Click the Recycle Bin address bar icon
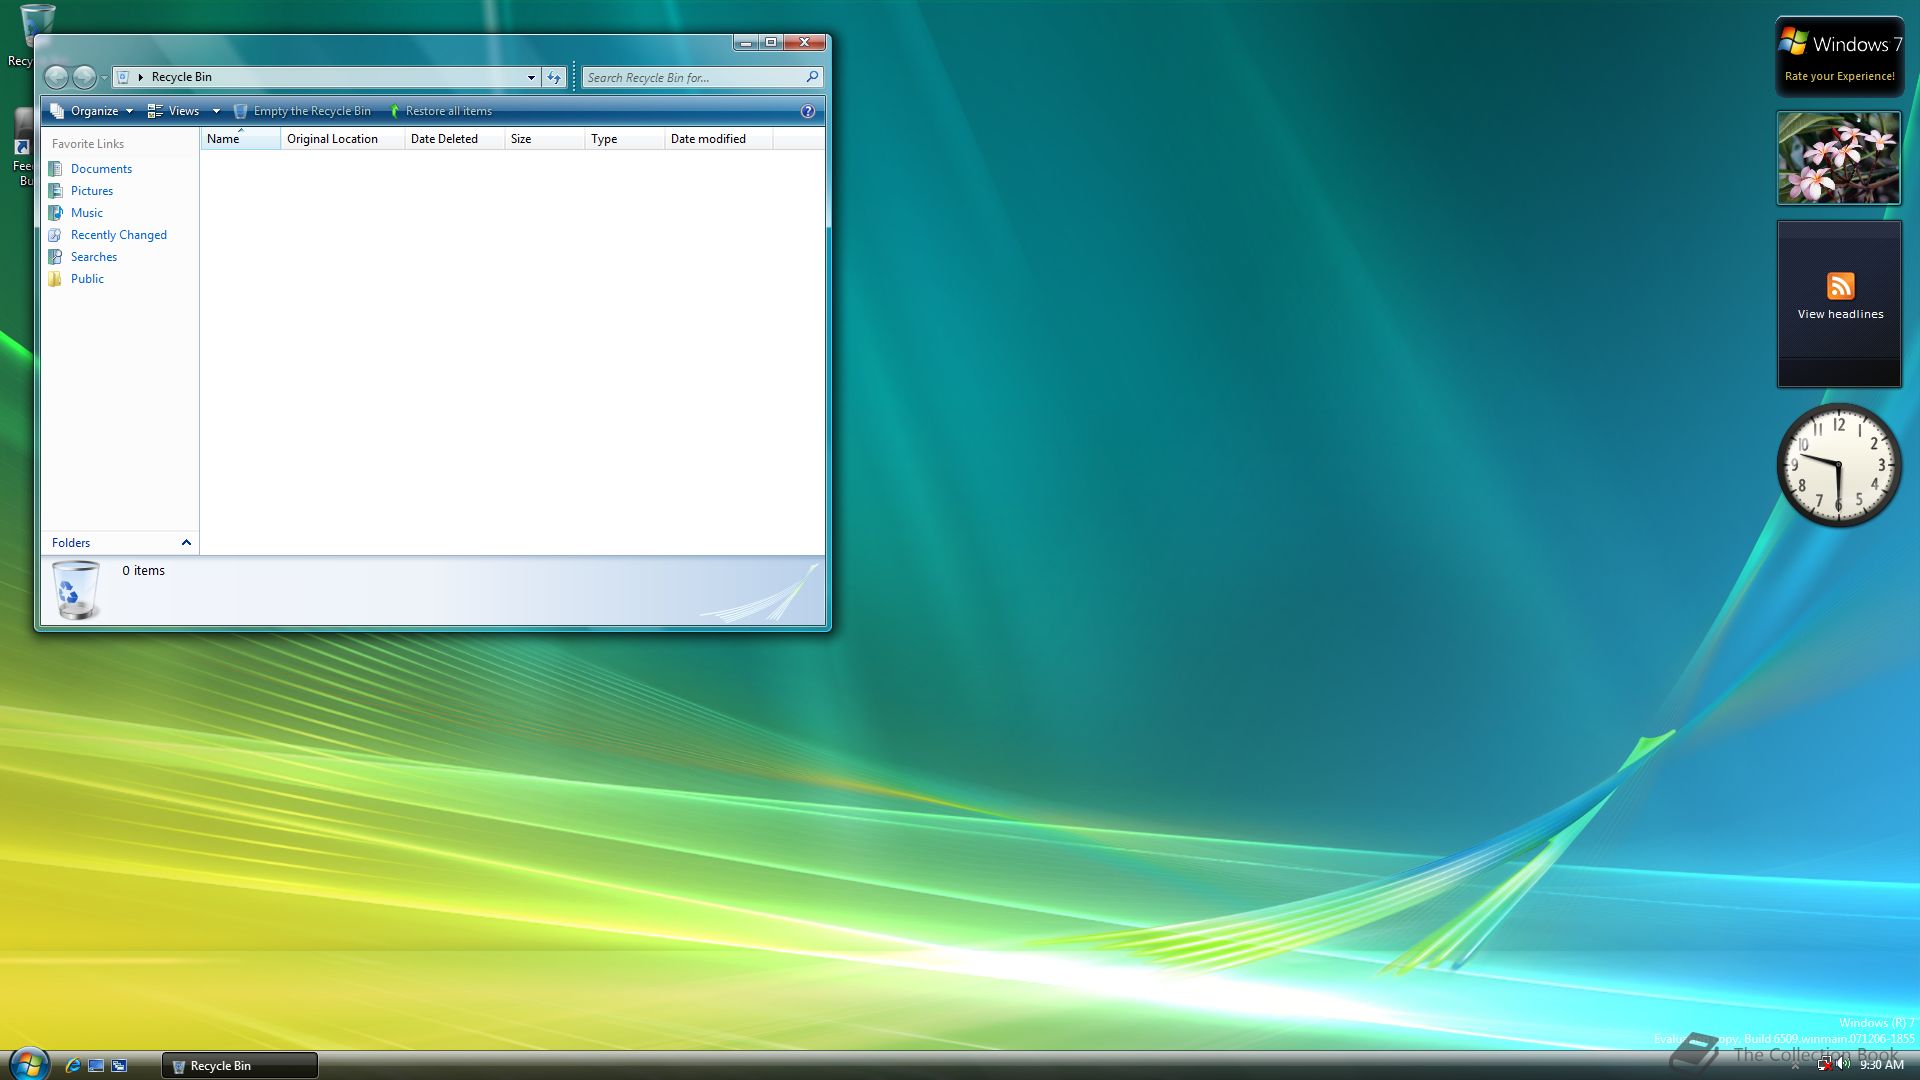 [123, 77]
